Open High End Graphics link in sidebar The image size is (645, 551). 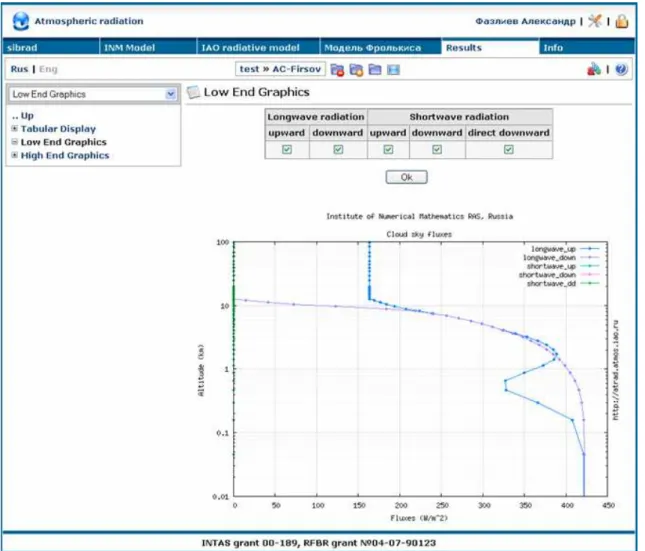click(65, 156)
